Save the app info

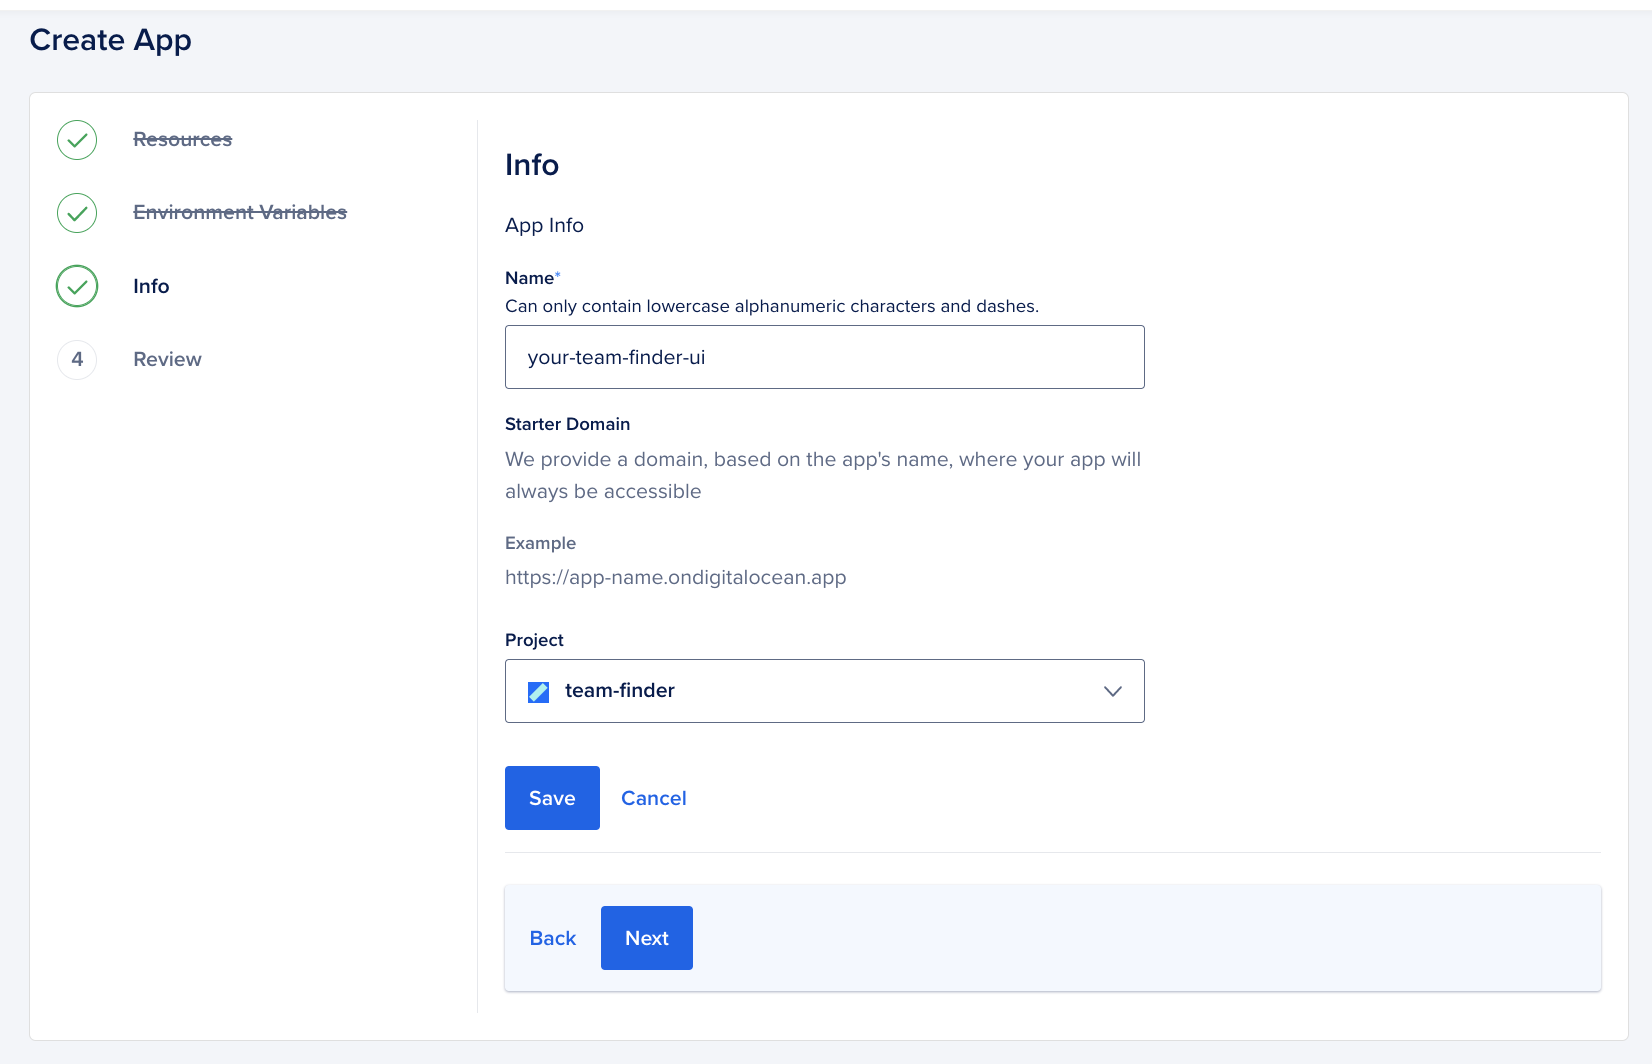click(x=552, y=798)
